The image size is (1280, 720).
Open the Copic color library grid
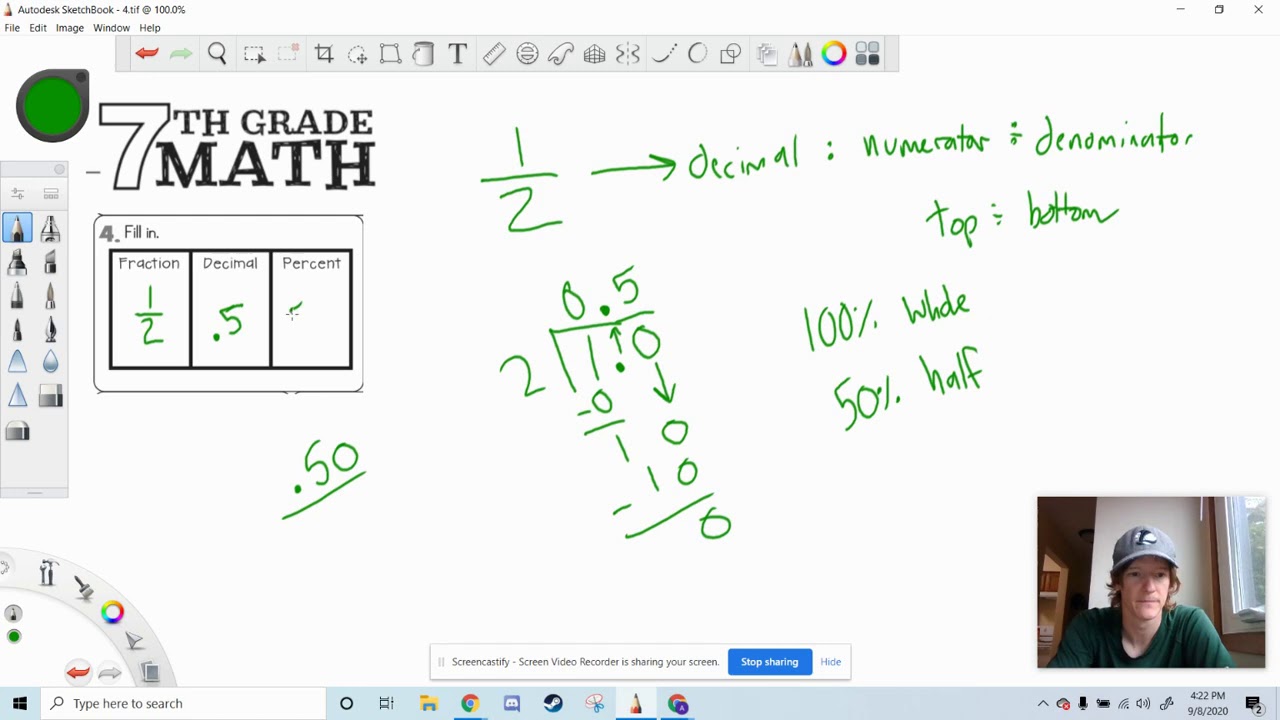coord(867,54)
